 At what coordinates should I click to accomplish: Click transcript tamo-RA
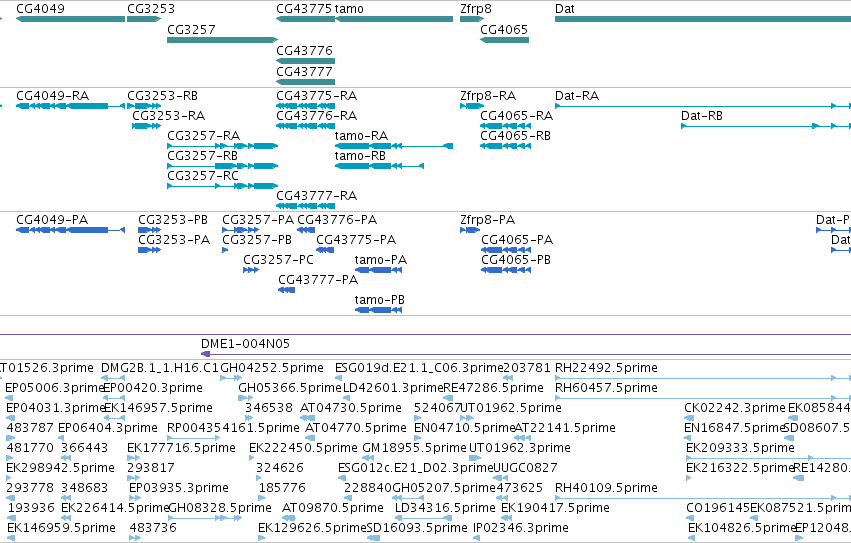tap(361, 136)
